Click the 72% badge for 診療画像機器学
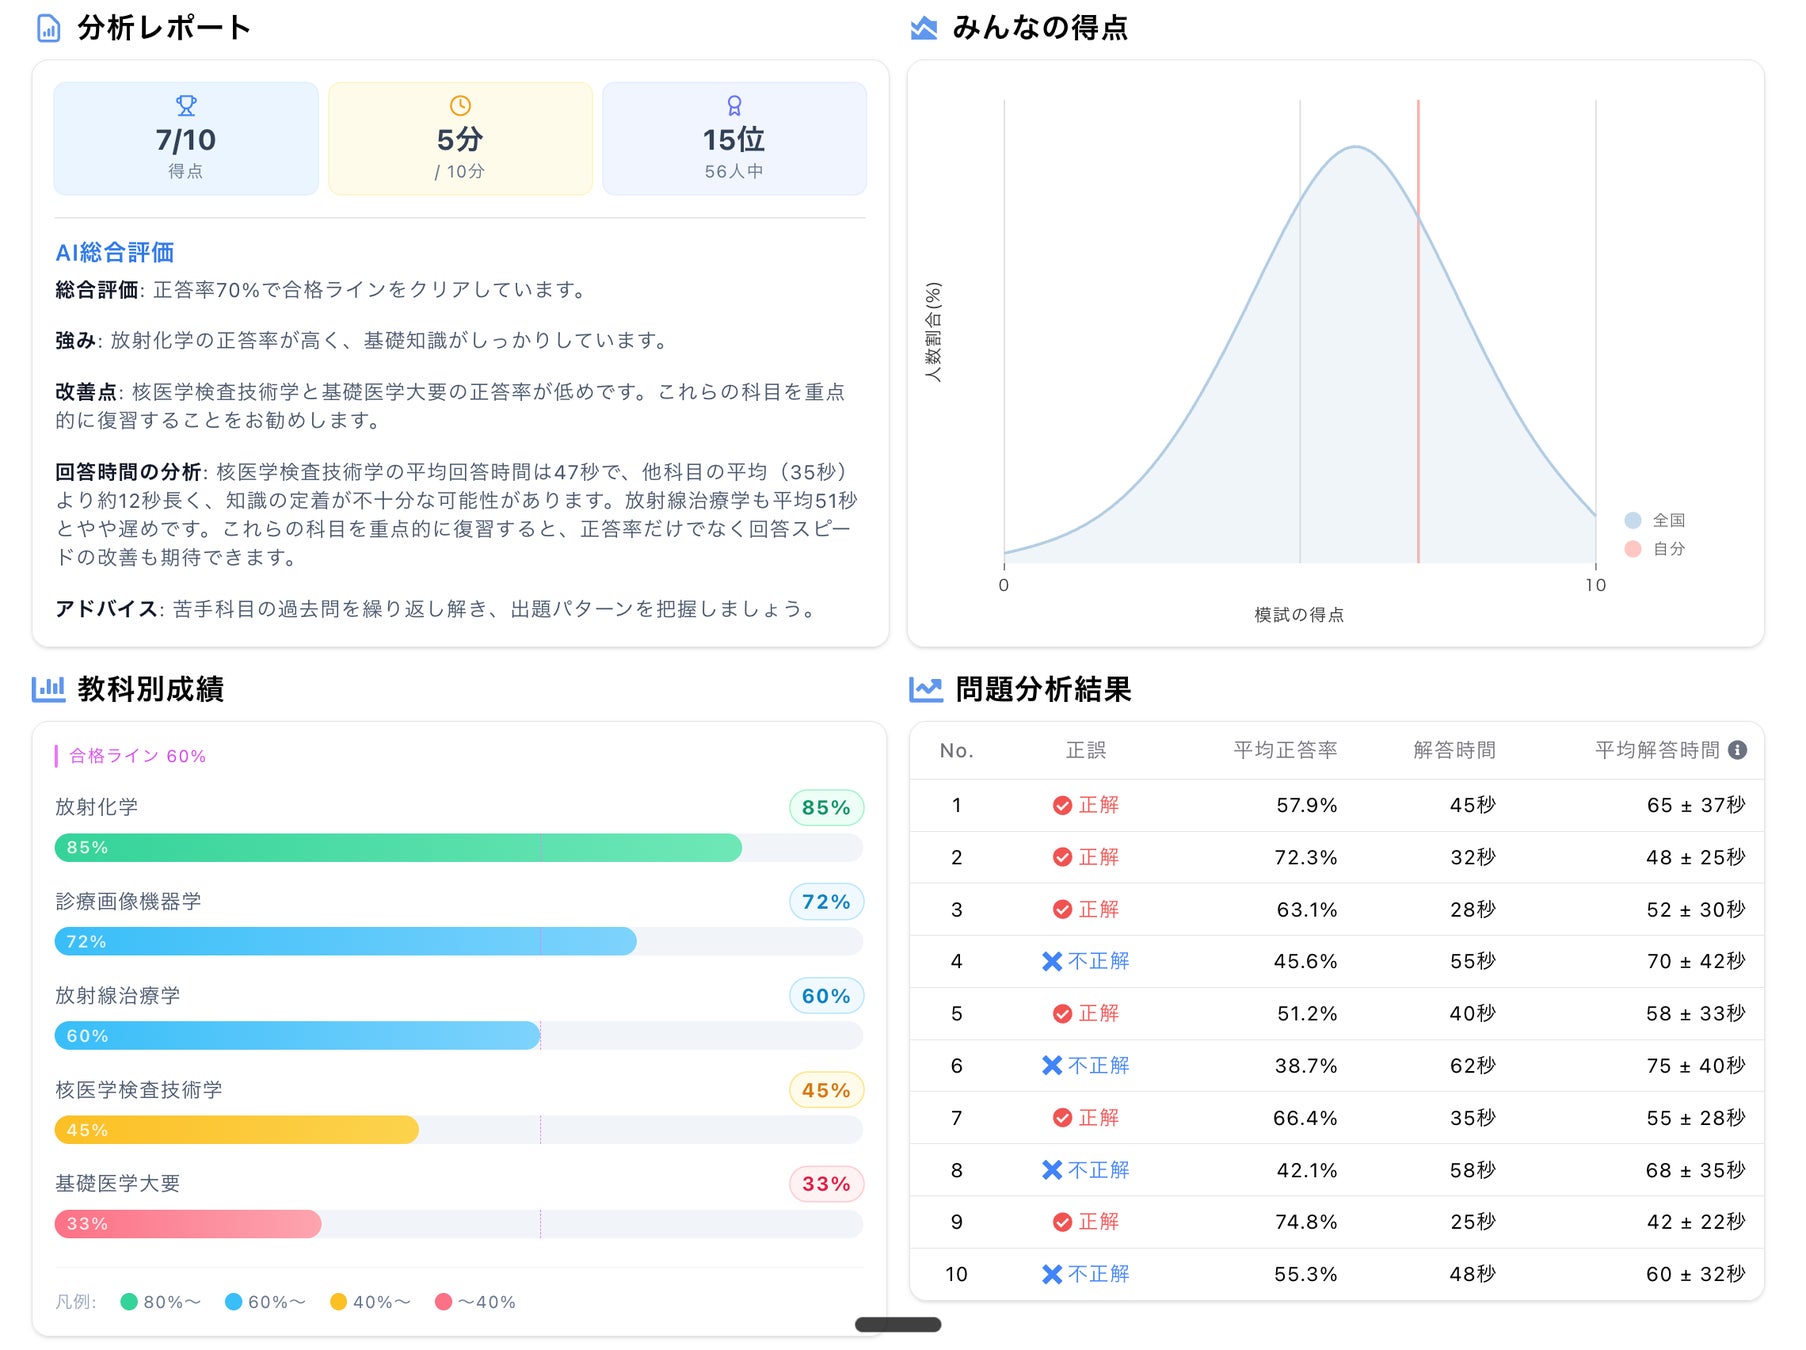 point(826,902)
